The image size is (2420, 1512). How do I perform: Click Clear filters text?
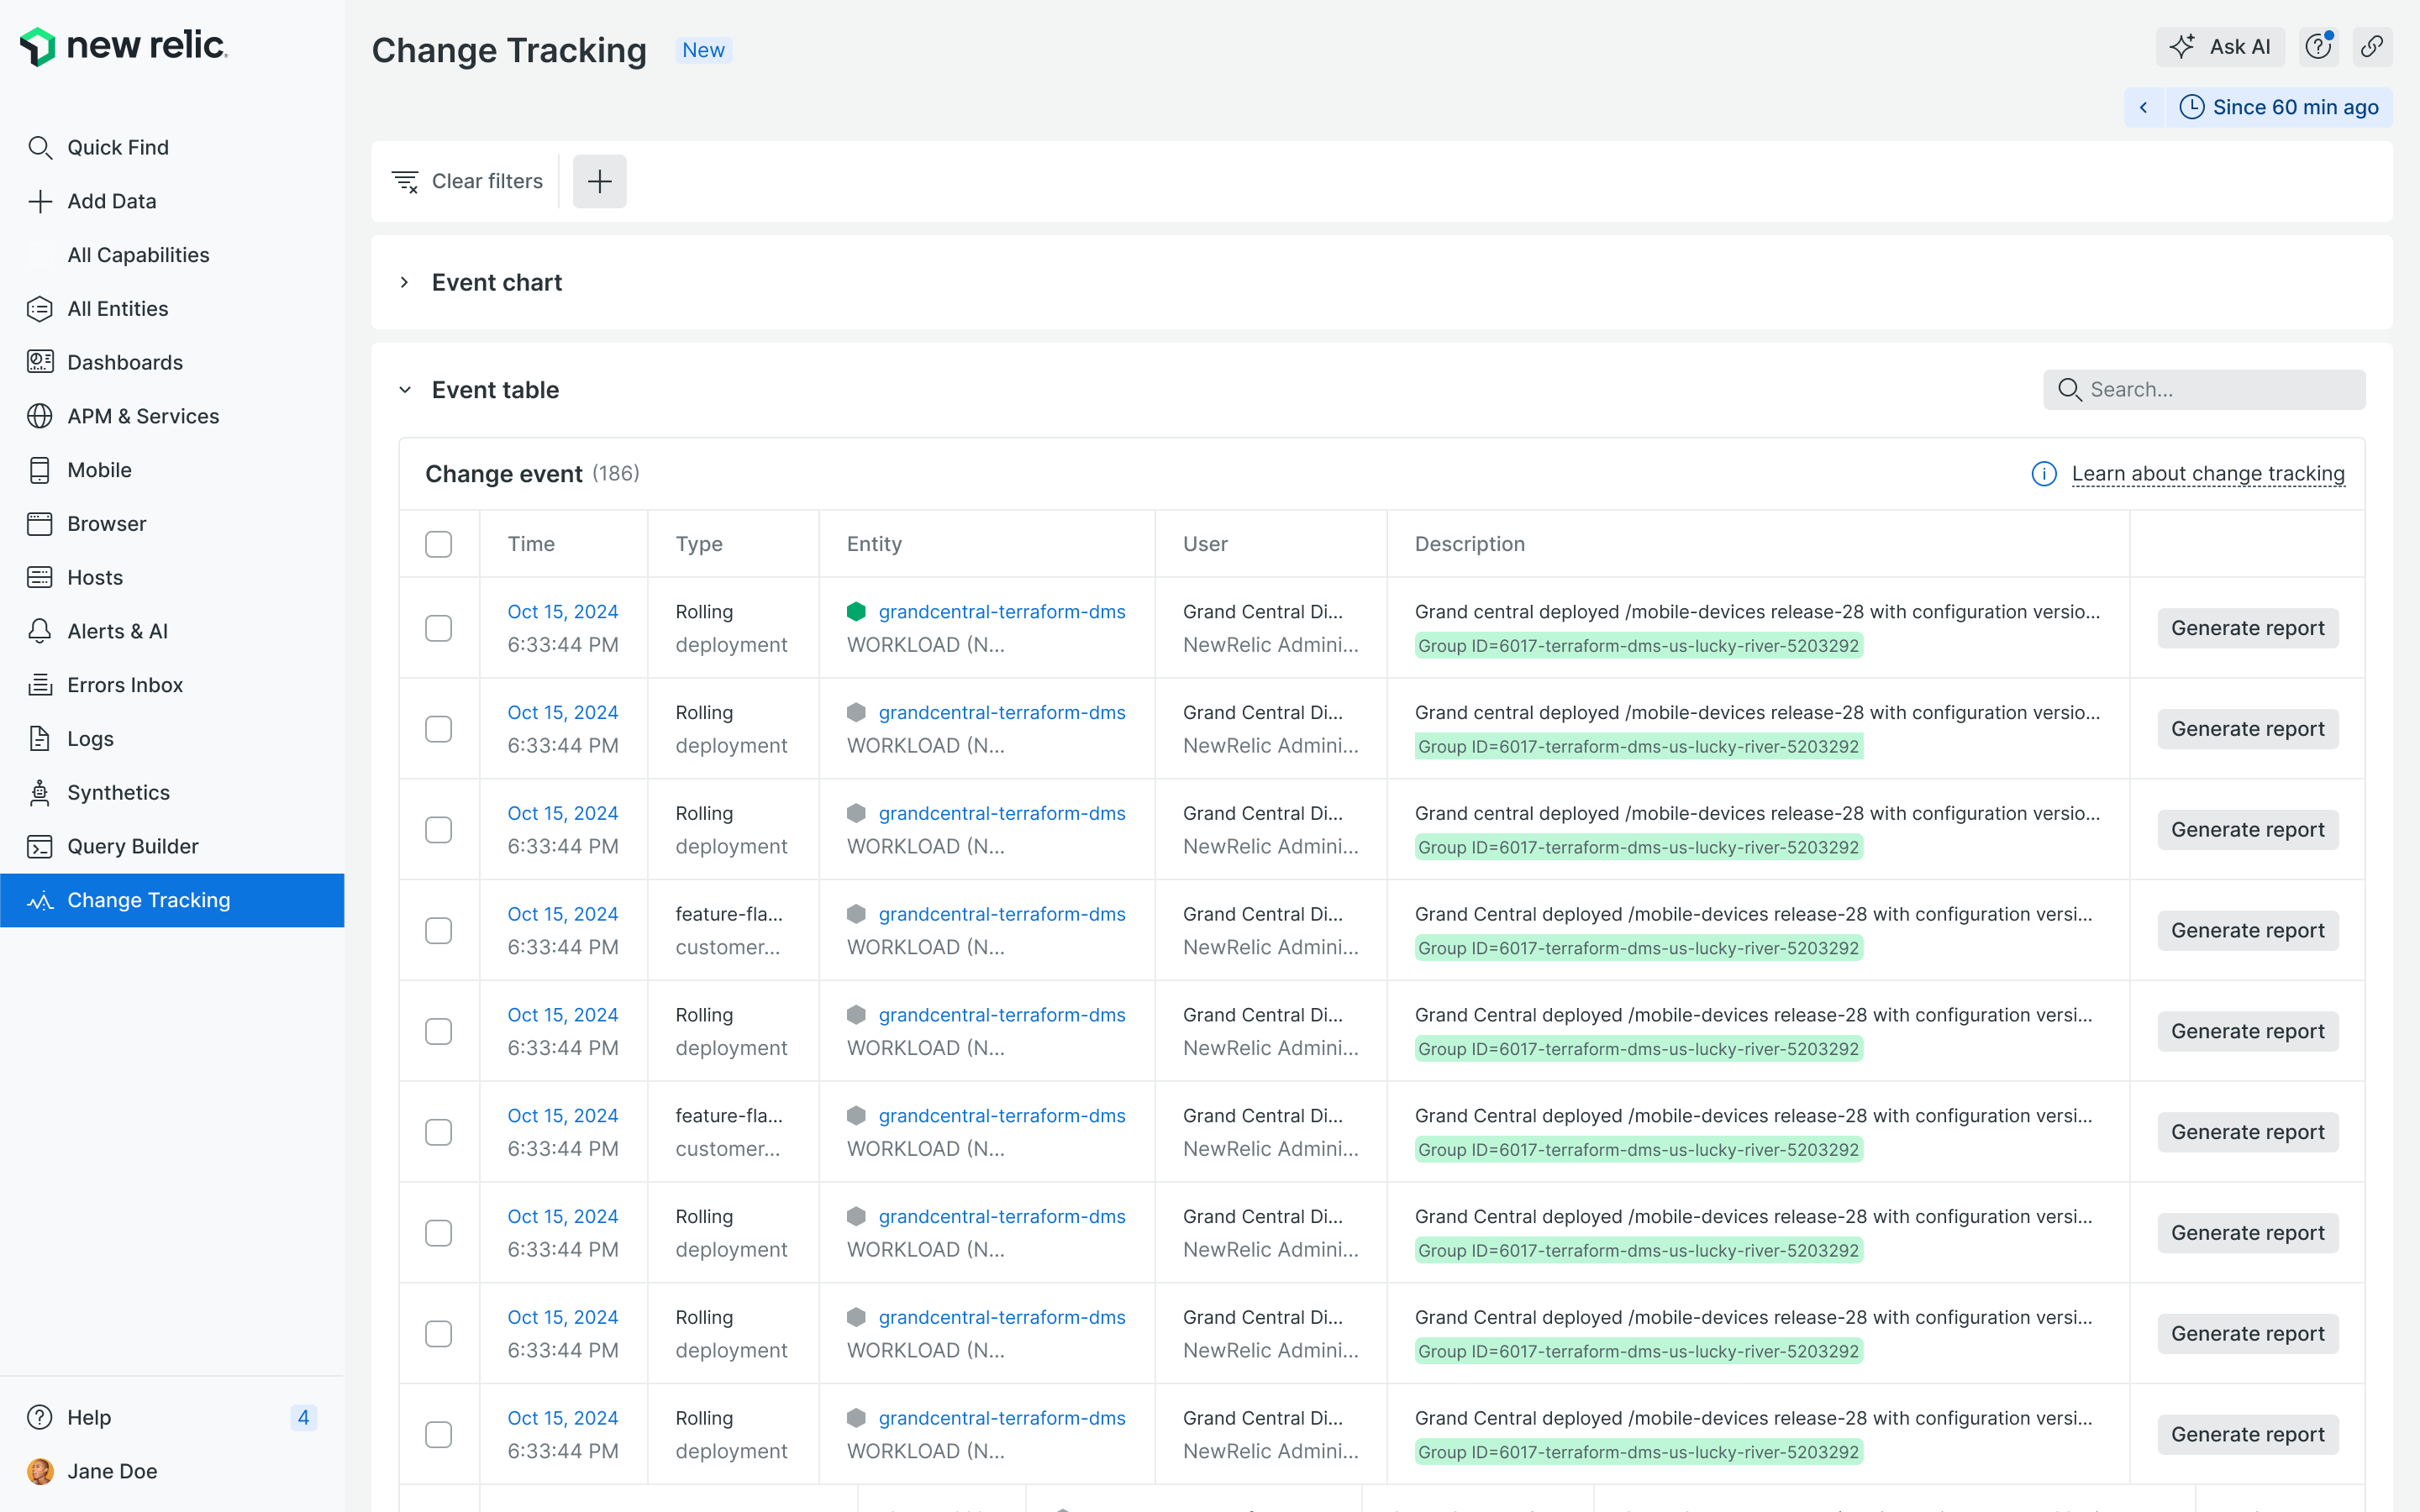(487, 182)
